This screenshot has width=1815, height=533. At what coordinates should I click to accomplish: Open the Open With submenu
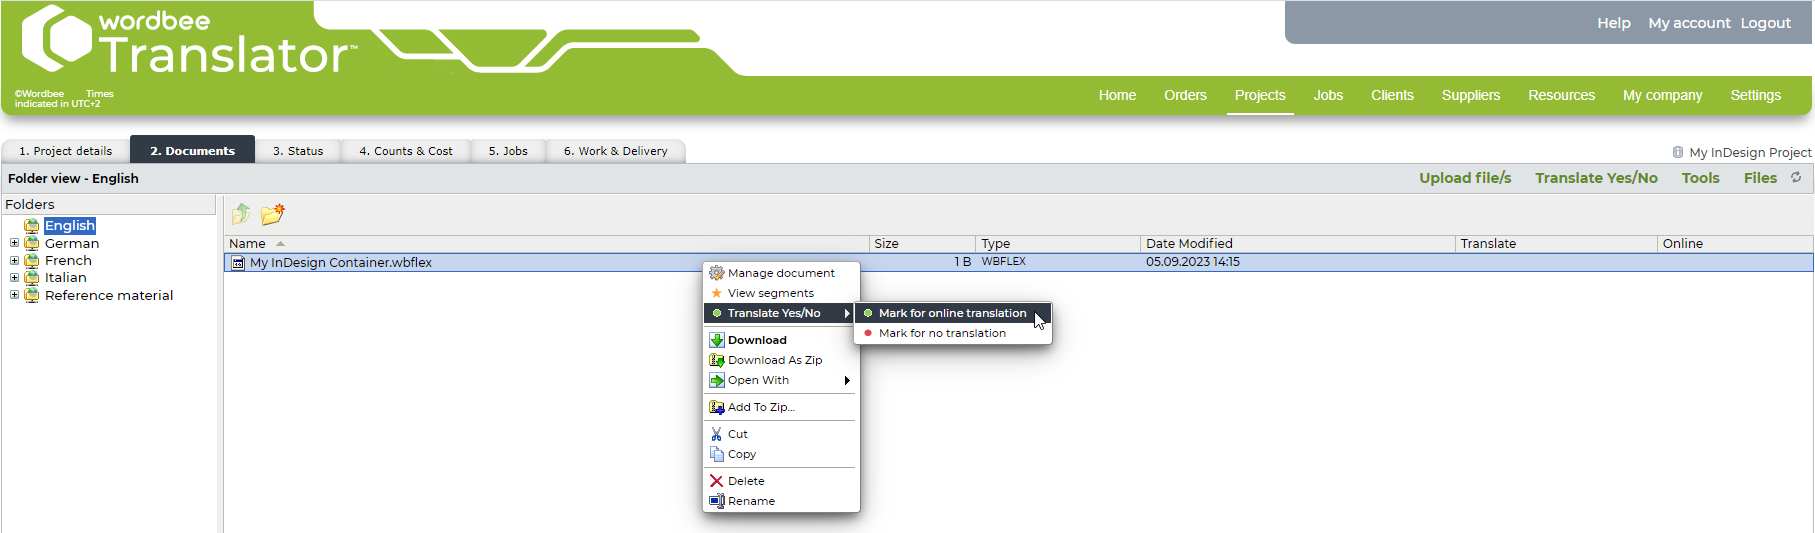coord(780,380)
